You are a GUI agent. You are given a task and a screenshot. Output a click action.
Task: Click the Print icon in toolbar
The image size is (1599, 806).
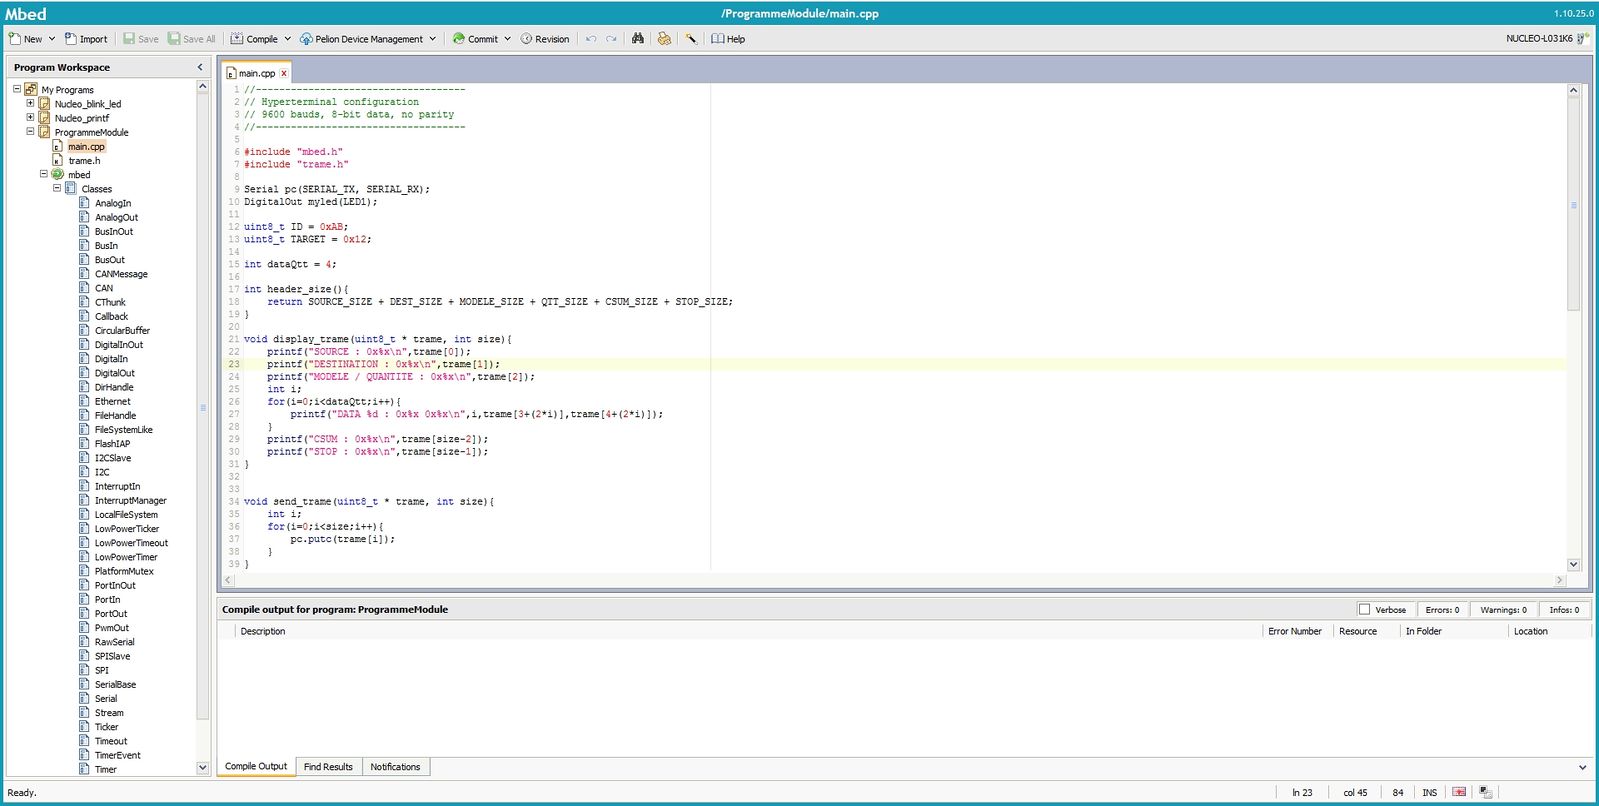point(664,39)
